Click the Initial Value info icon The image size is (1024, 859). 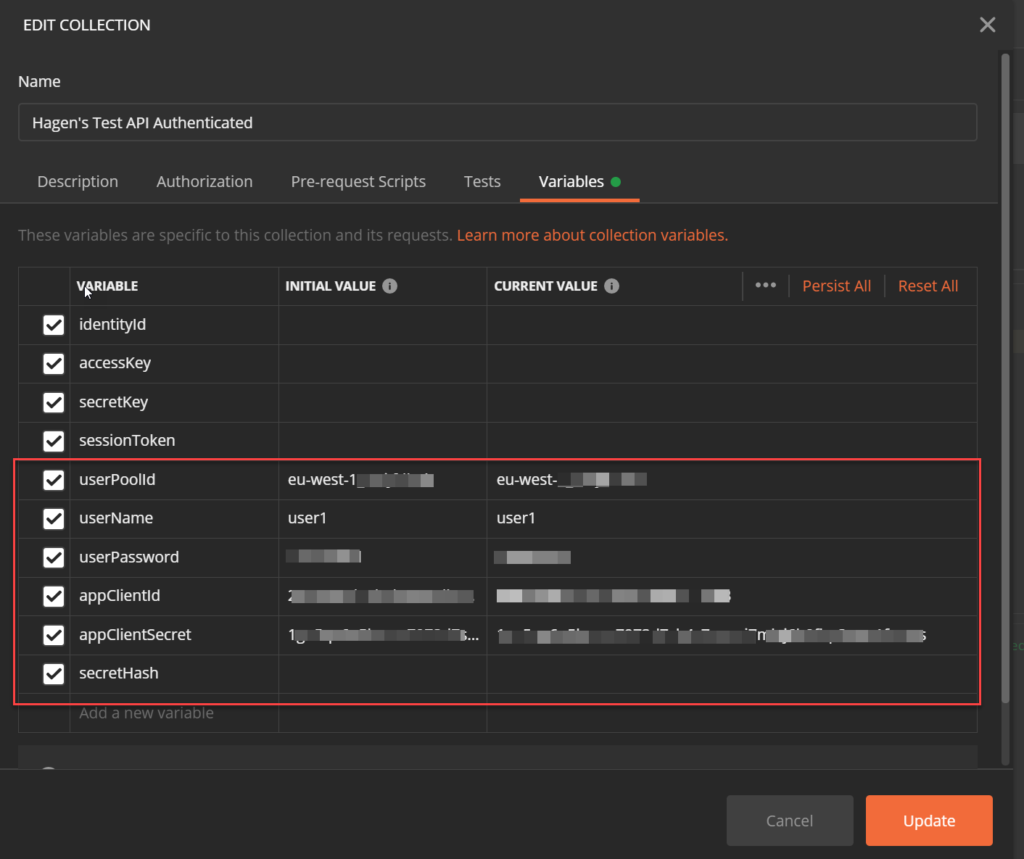click(x=390, y=286)
